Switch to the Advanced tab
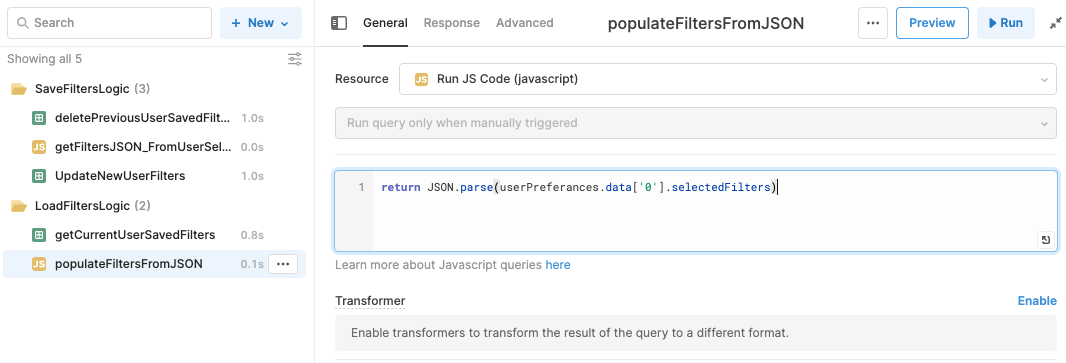Screen dimensions: 1066x363 (524, 23)
